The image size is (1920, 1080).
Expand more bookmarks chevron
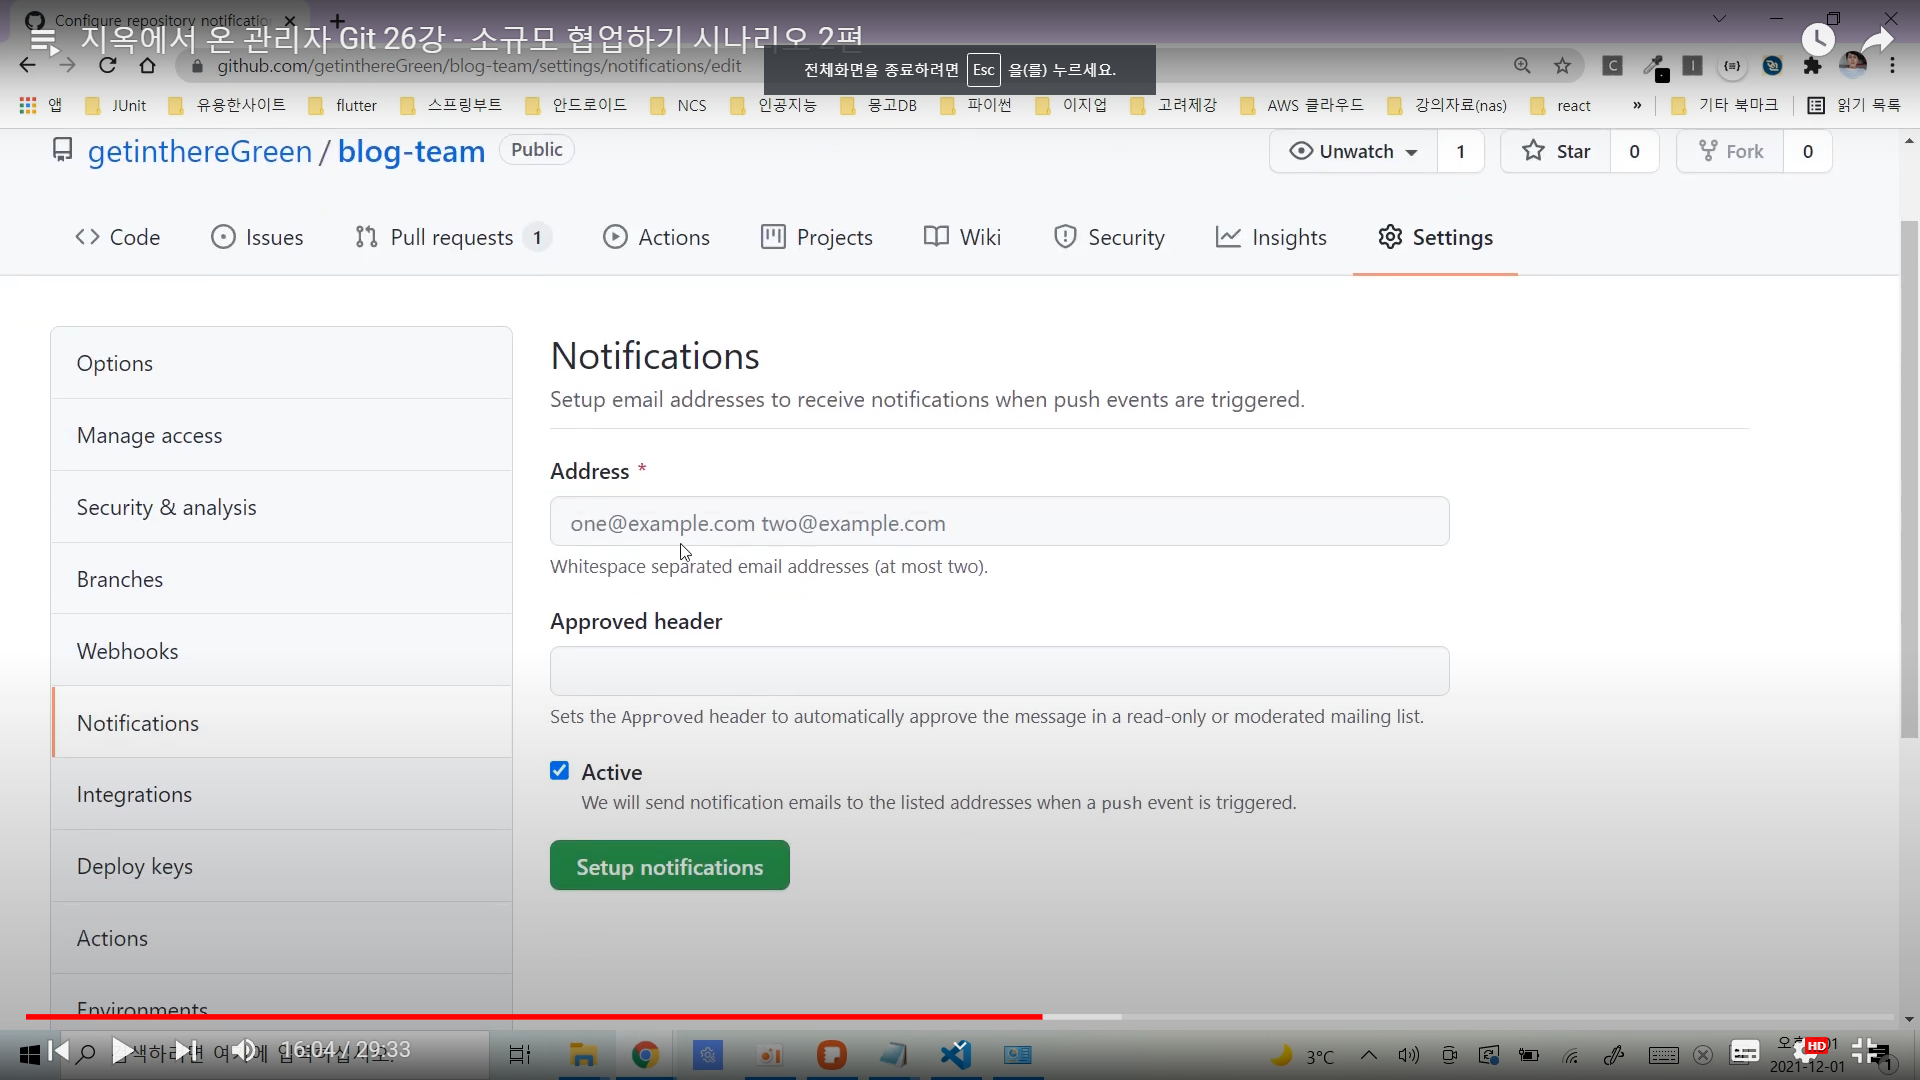1637,105
